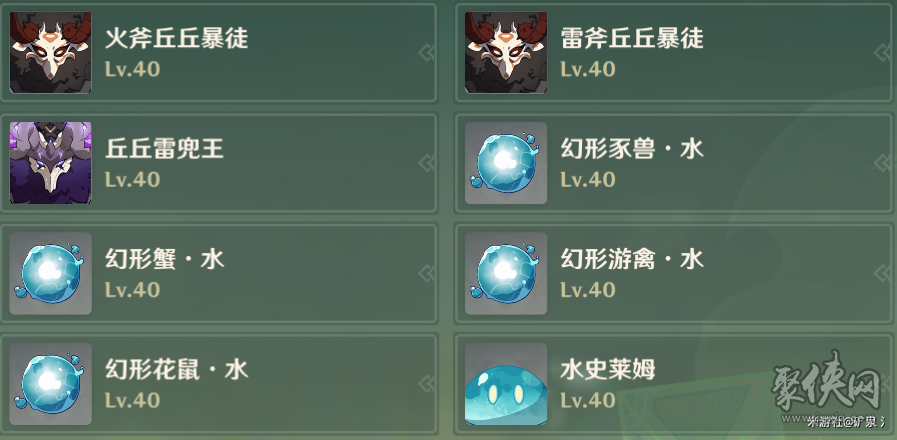897x440 pixels.
Task: Click the 幻形游禽·水 enemy name
Action: tap(632, 260)
